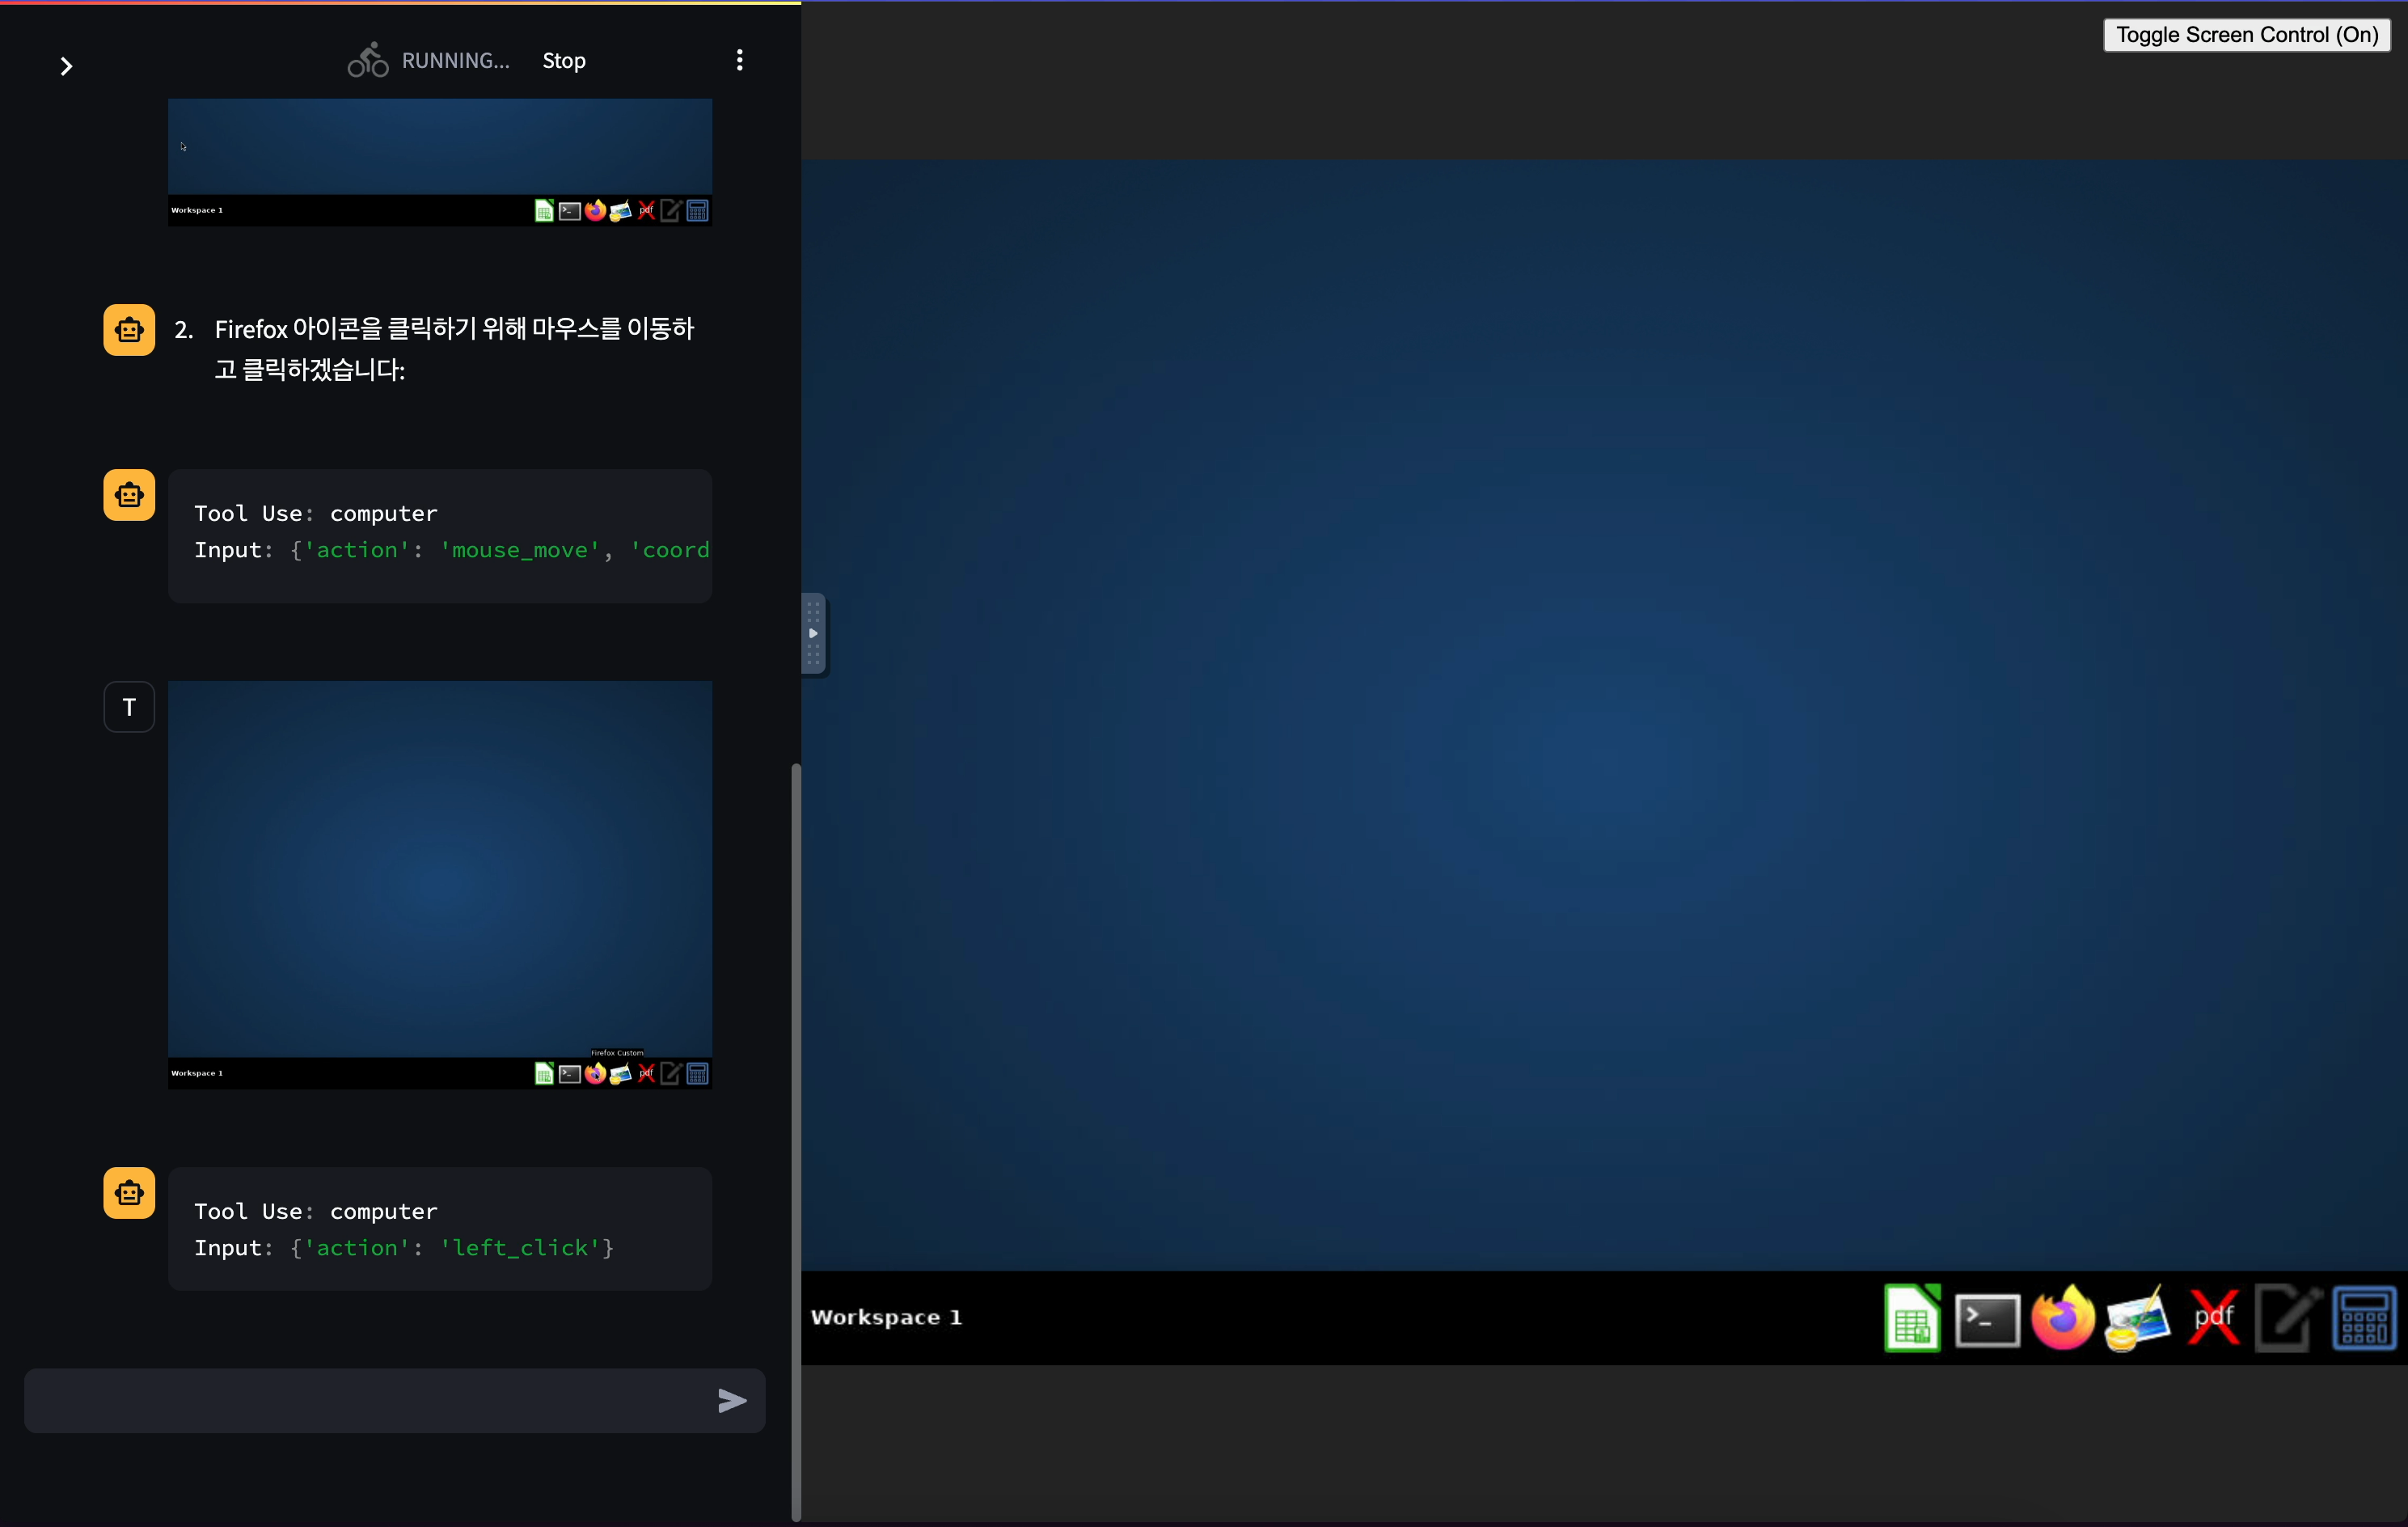Launch the pdf viewer icon
The image size is (2408, 1527).
point(2213,1318)
